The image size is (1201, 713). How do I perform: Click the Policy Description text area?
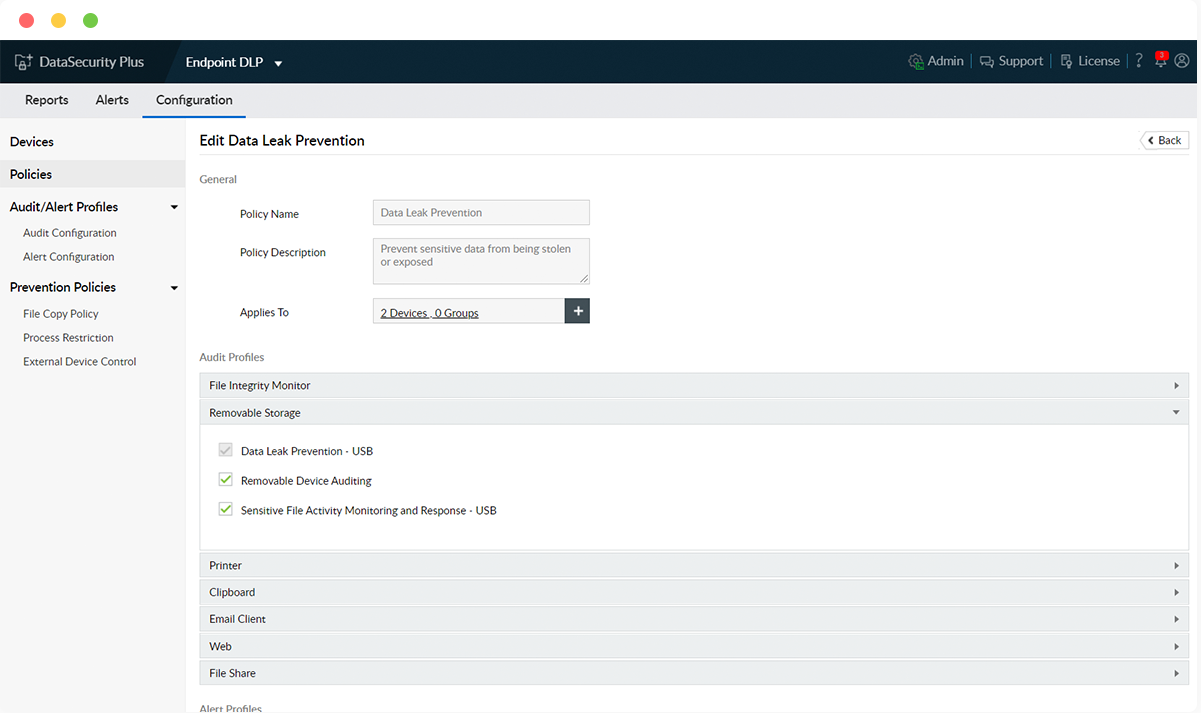click(x=481, y=260)
